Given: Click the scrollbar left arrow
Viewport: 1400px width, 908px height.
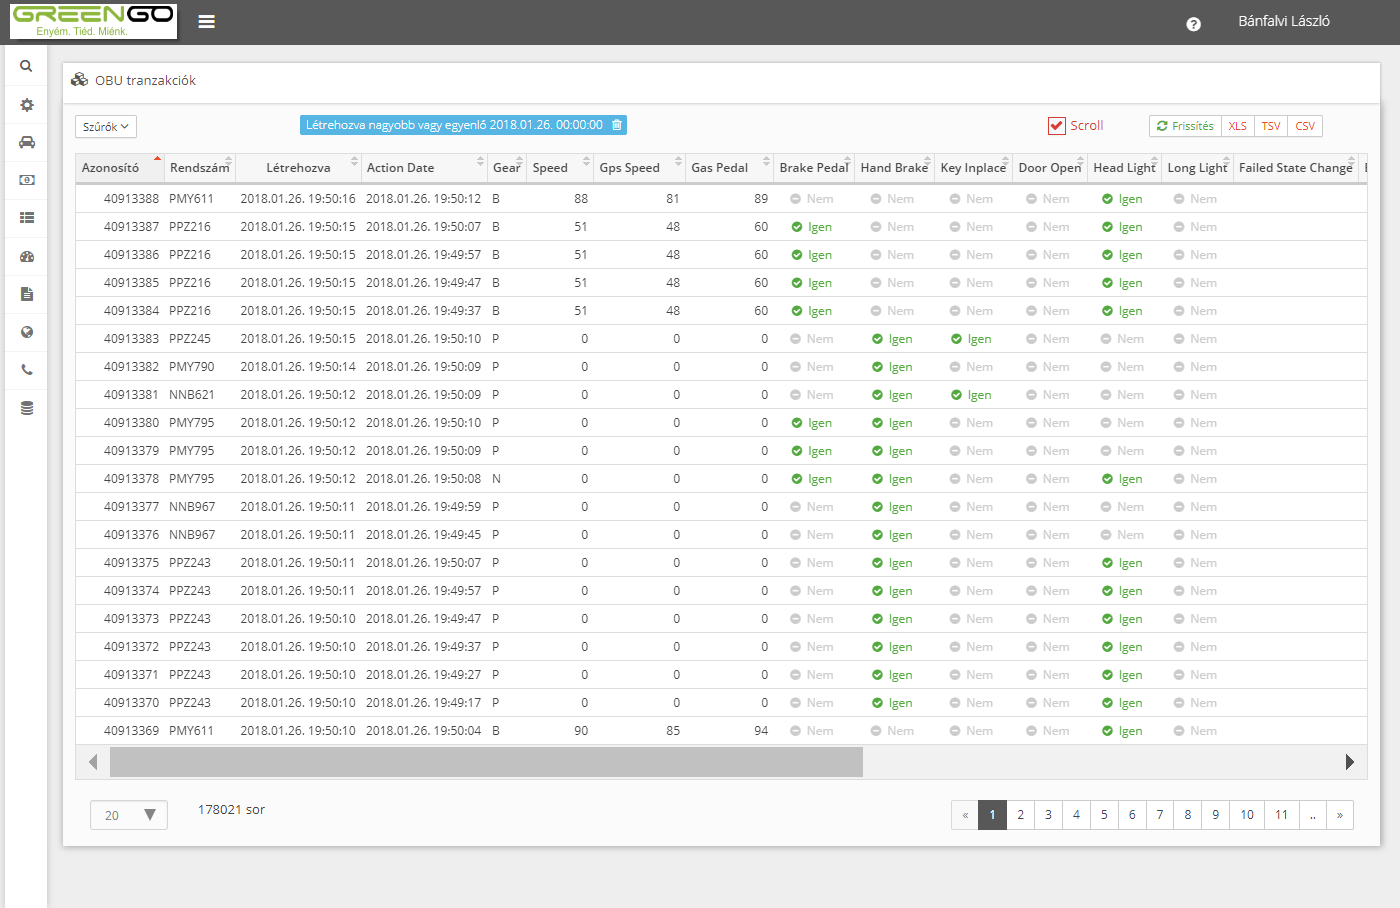Looking at the screenshot, I should point(93,762).
